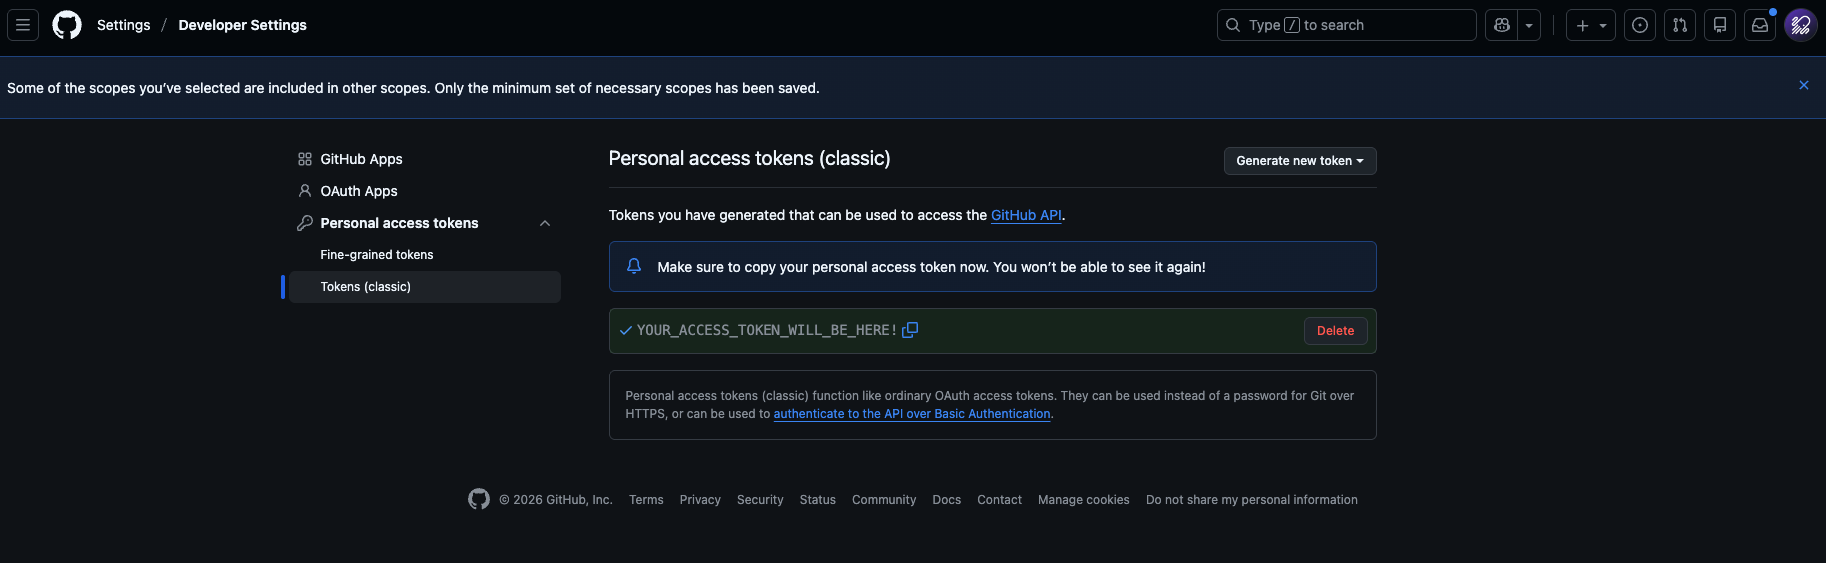
Task: Open authenticate to the API over Basic Authentication link
Action: coord(912,414)
